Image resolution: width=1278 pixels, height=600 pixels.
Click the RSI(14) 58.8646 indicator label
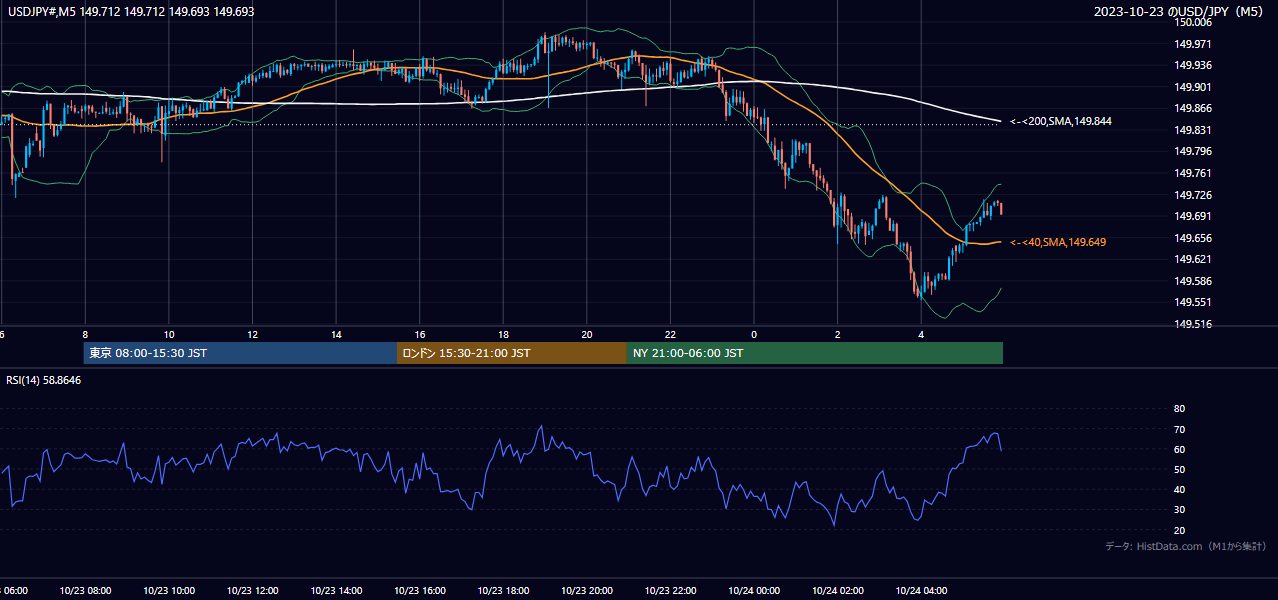coord(44,380)
